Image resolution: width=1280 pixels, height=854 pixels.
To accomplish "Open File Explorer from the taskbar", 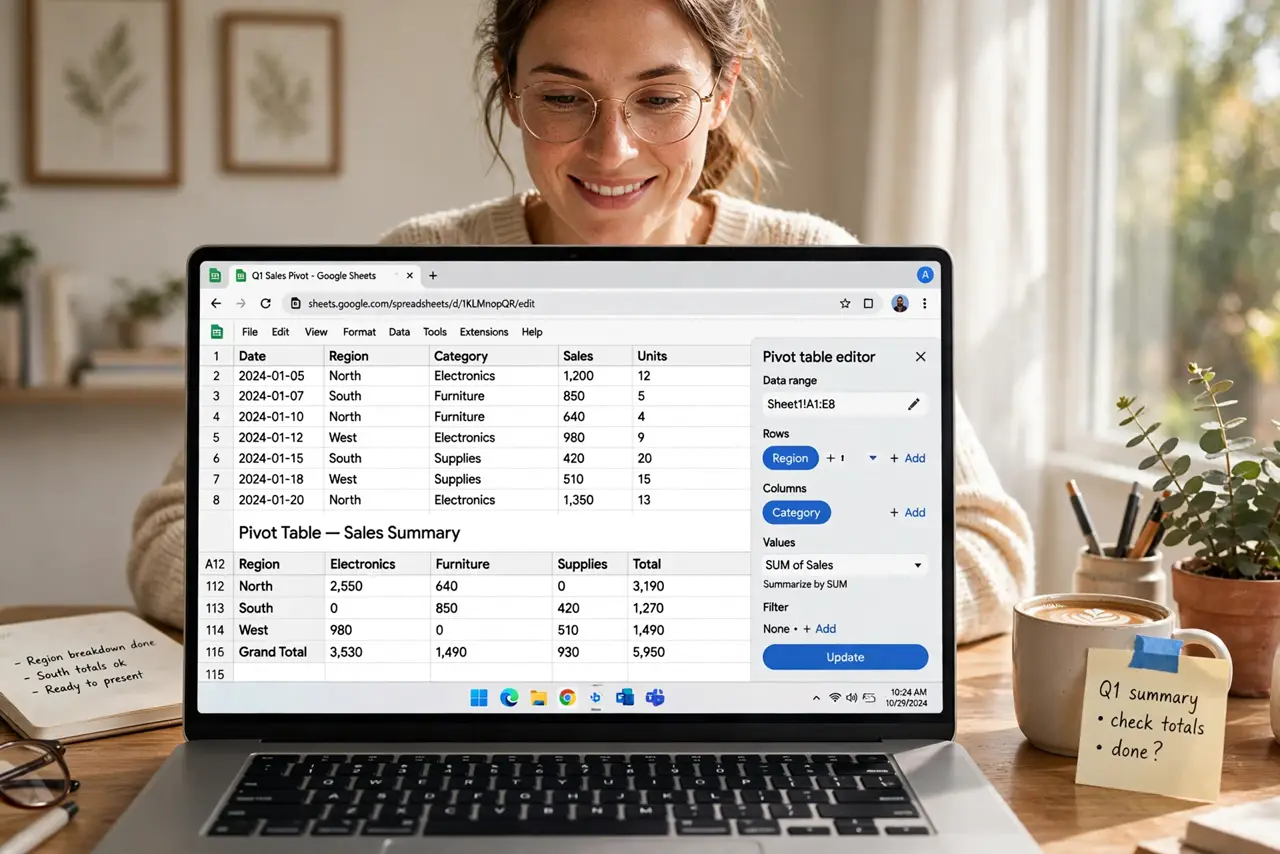I will (538, 697).
